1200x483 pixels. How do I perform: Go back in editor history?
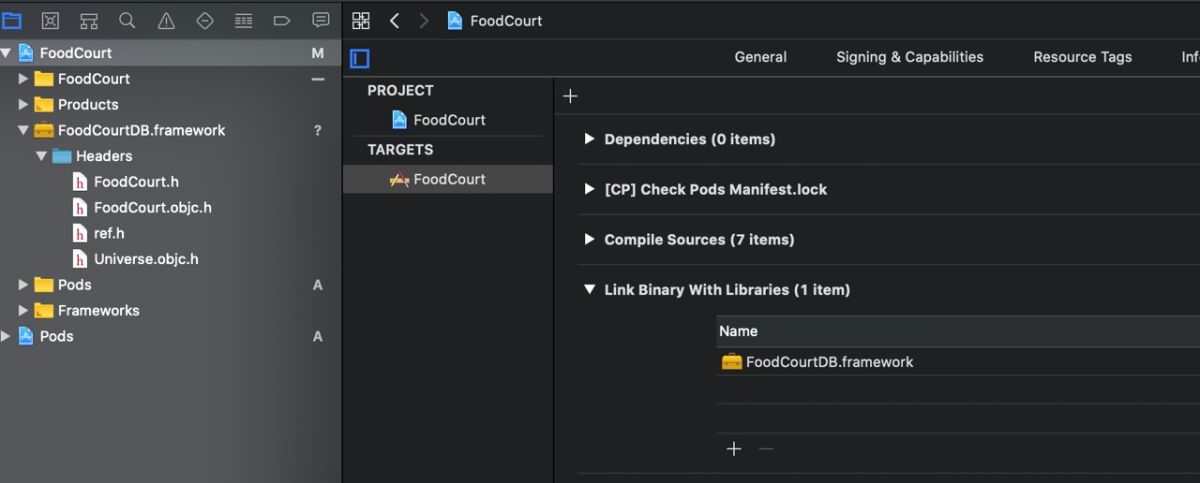point(394,20)
